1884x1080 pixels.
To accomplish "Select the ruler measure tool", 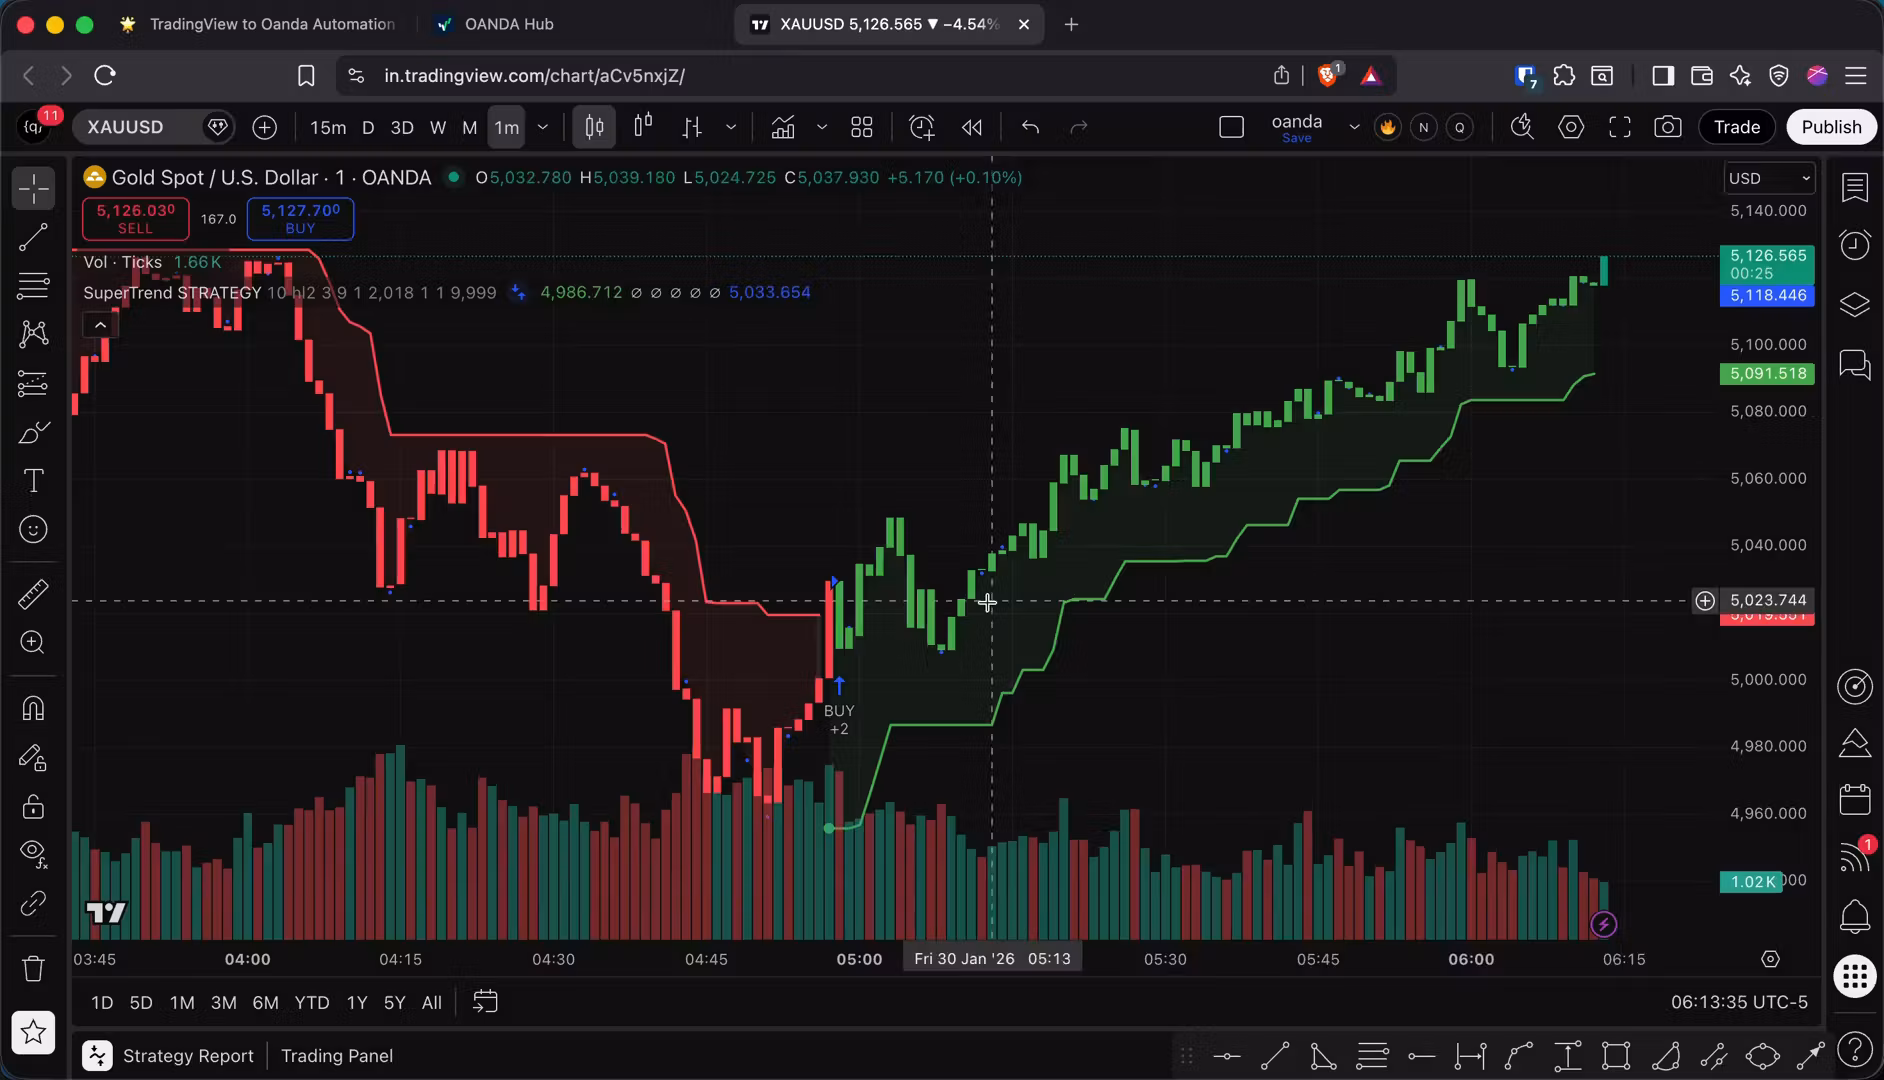I will point(33,594).
